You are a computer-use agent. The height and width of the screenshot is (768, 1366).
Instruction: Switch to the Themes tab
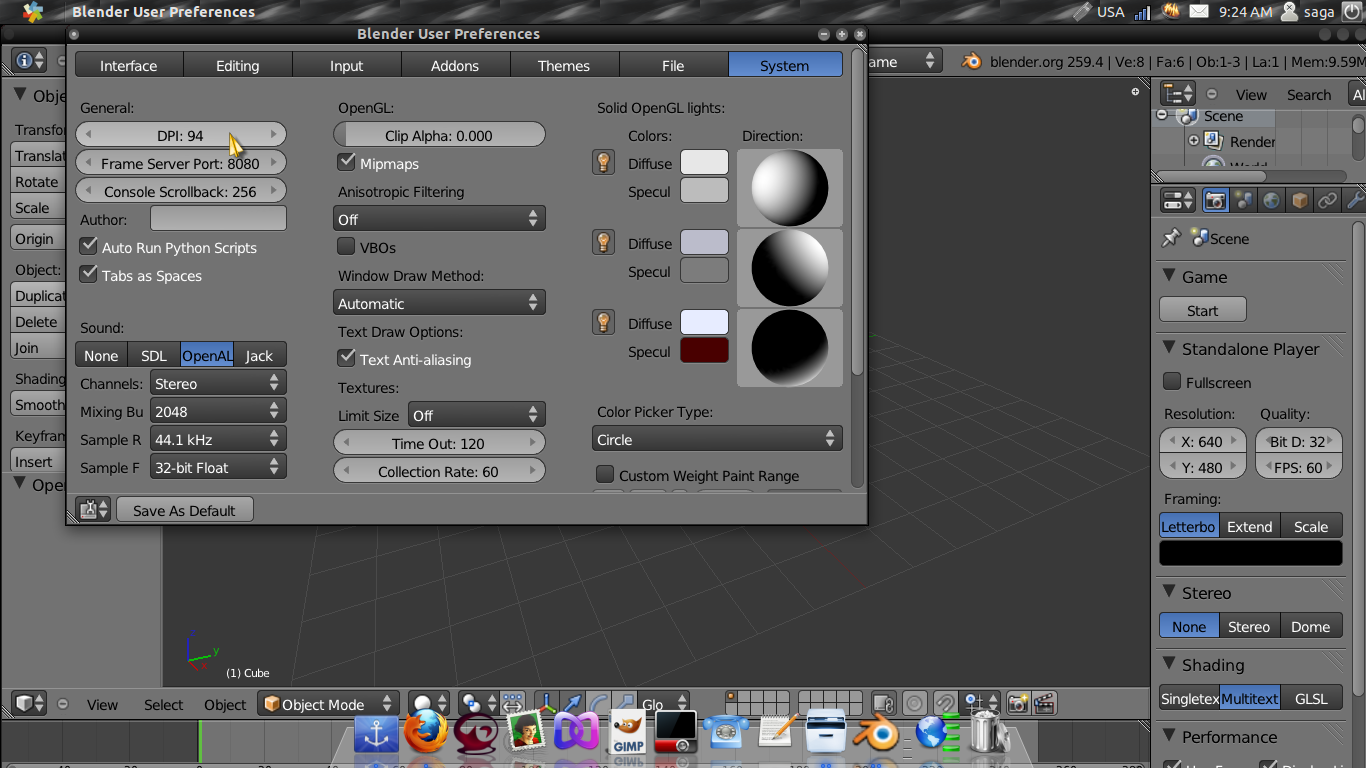coord(565,65)
